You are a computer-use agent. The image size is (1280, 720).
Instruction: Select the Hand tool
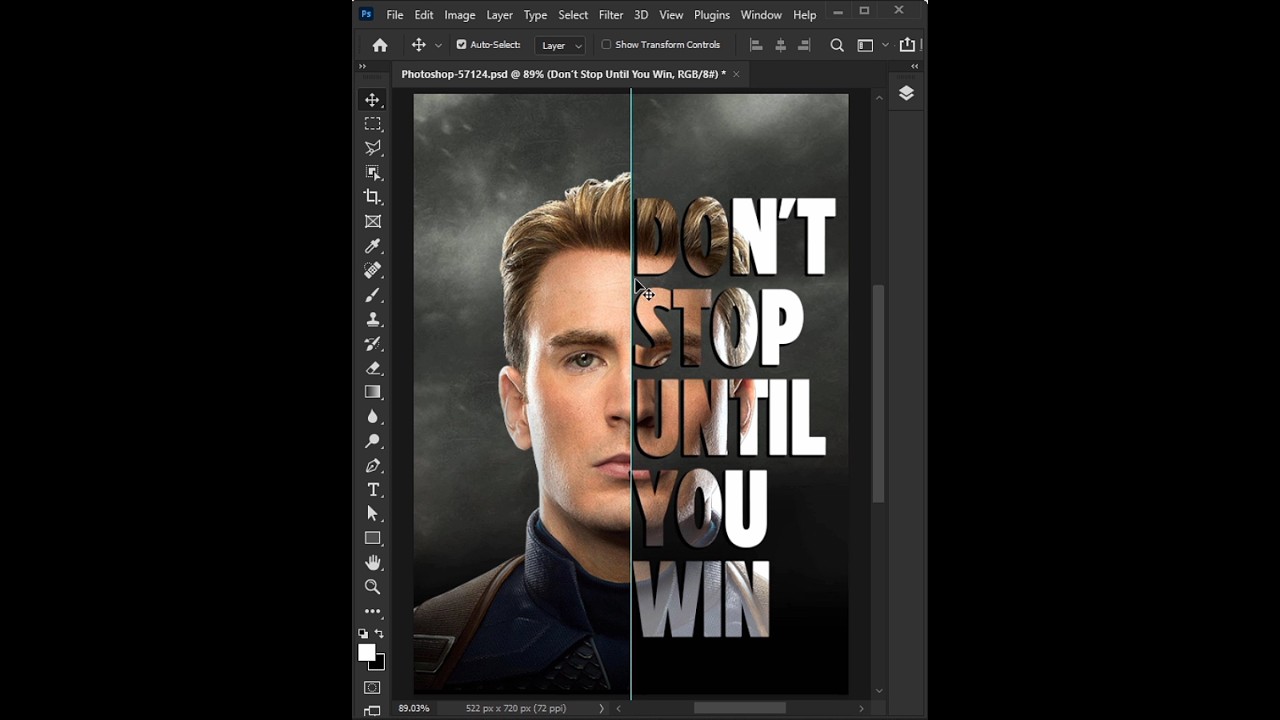pyautogui.click(x=372, y=562)
